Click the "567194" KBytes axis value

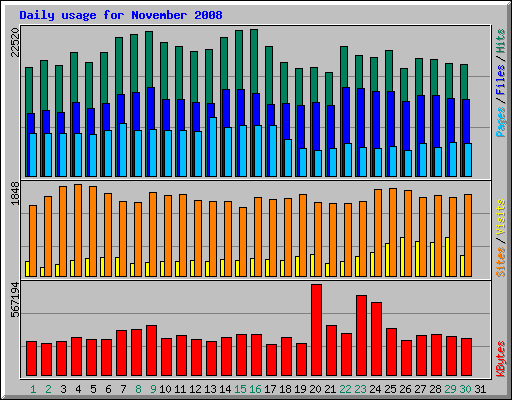[x=15, y=300]
